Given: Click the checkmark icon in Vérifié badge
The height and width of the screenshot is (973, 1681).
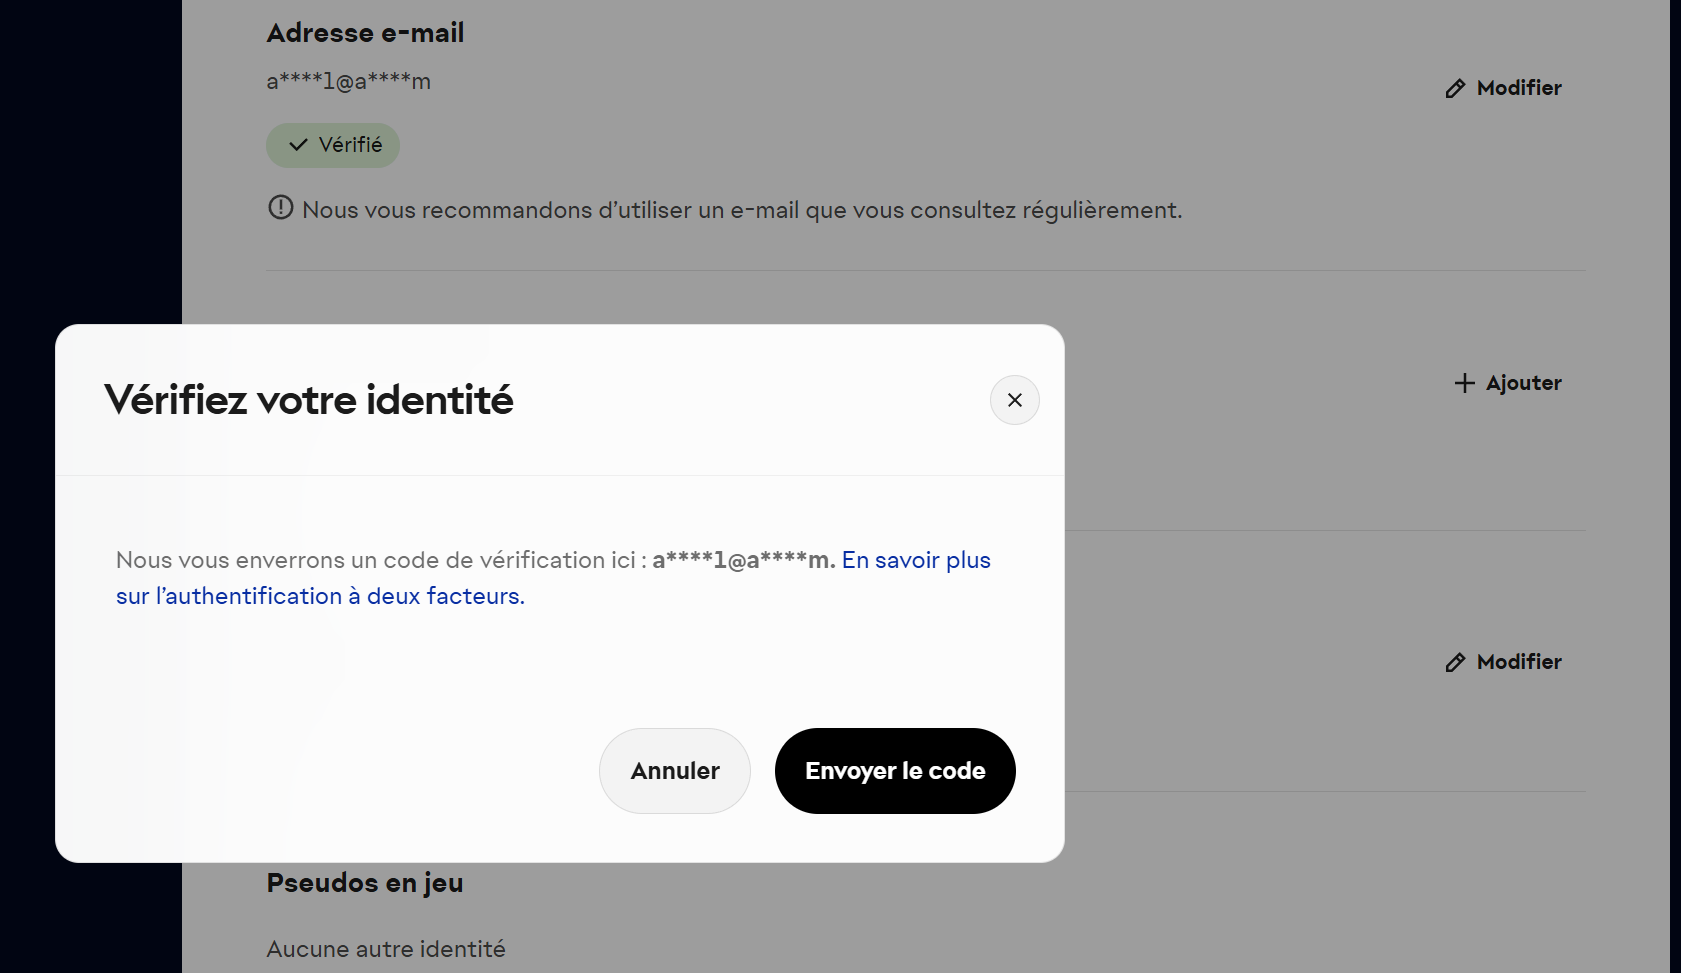Looking at the screenshot, I should point(298,145).
